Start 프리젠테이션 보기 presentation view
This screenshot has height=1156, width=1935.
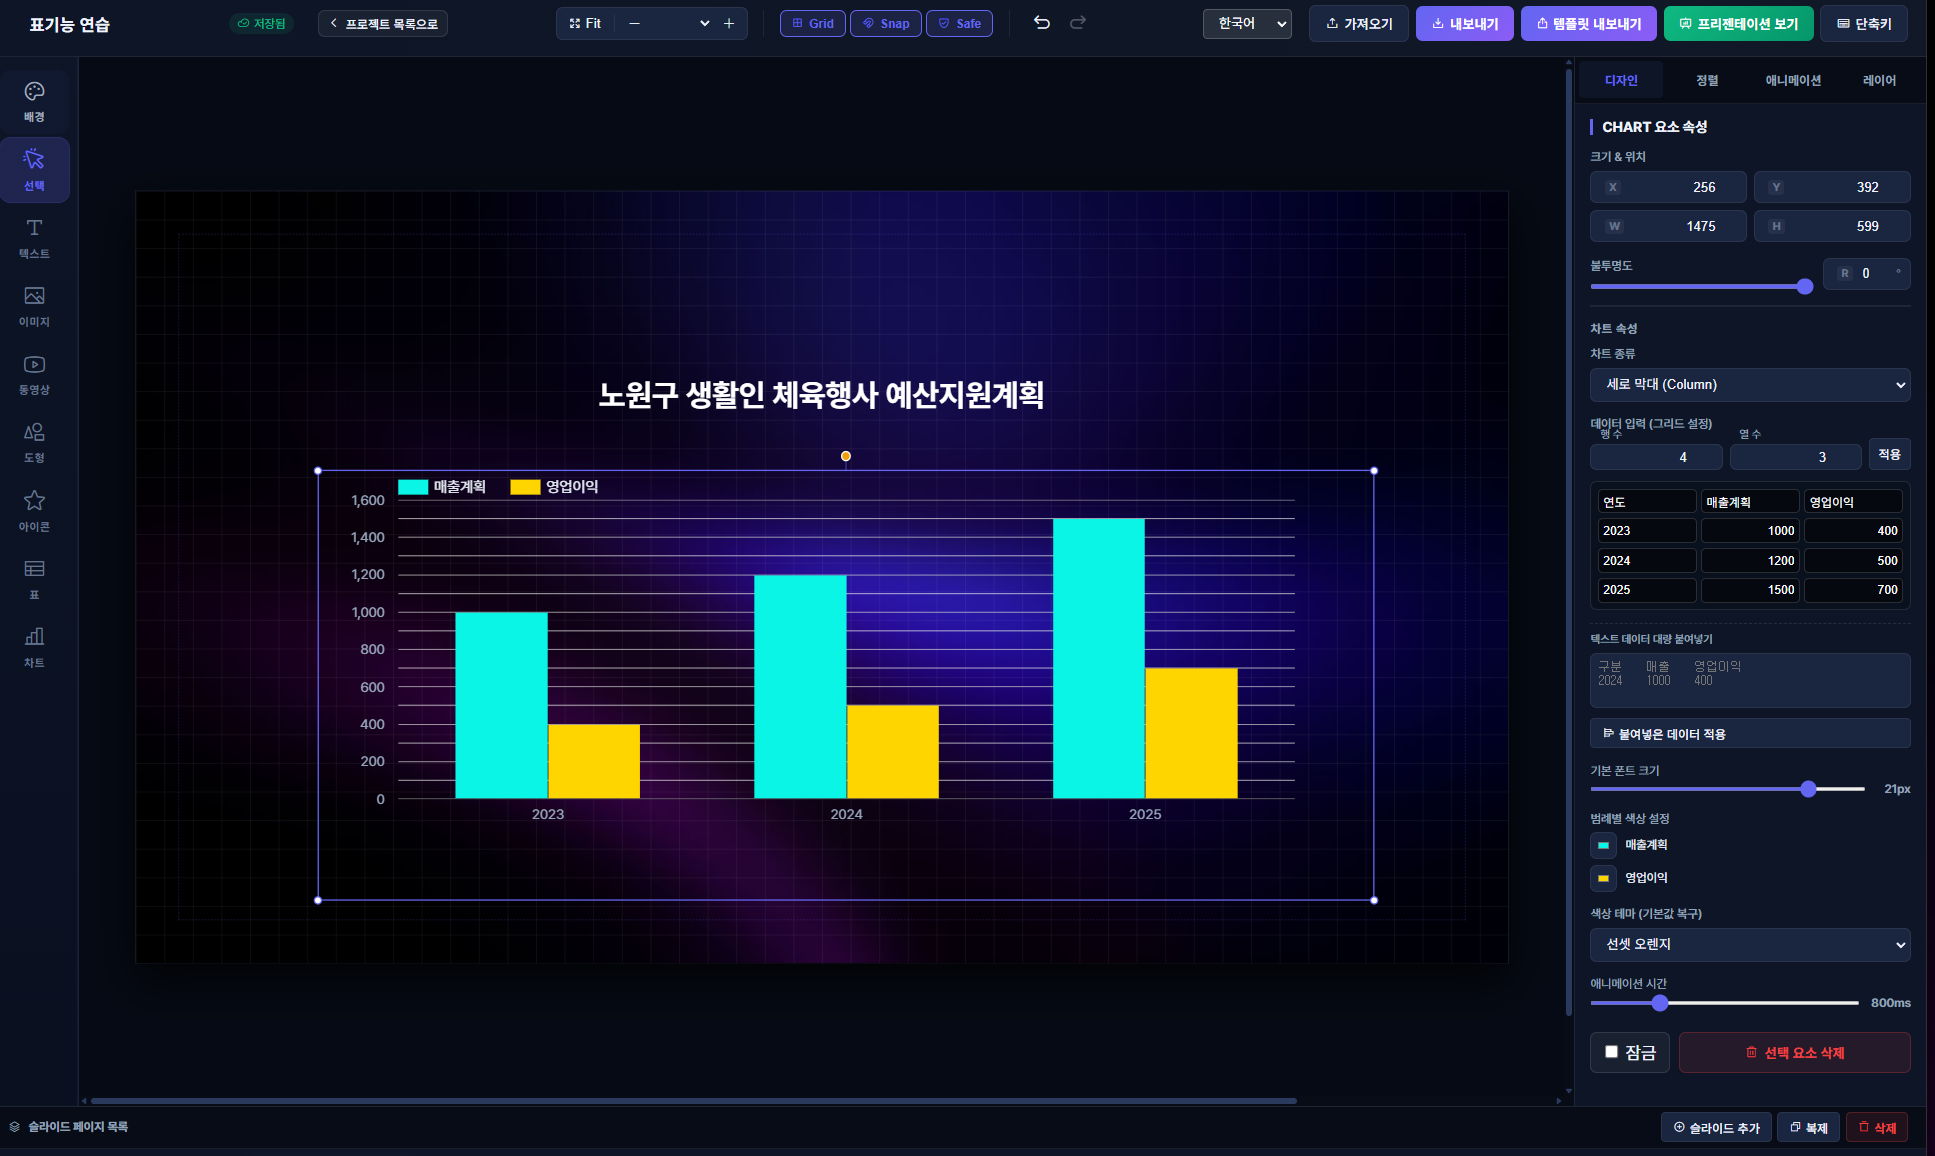pyautogui.click(x=1738, y=23)
